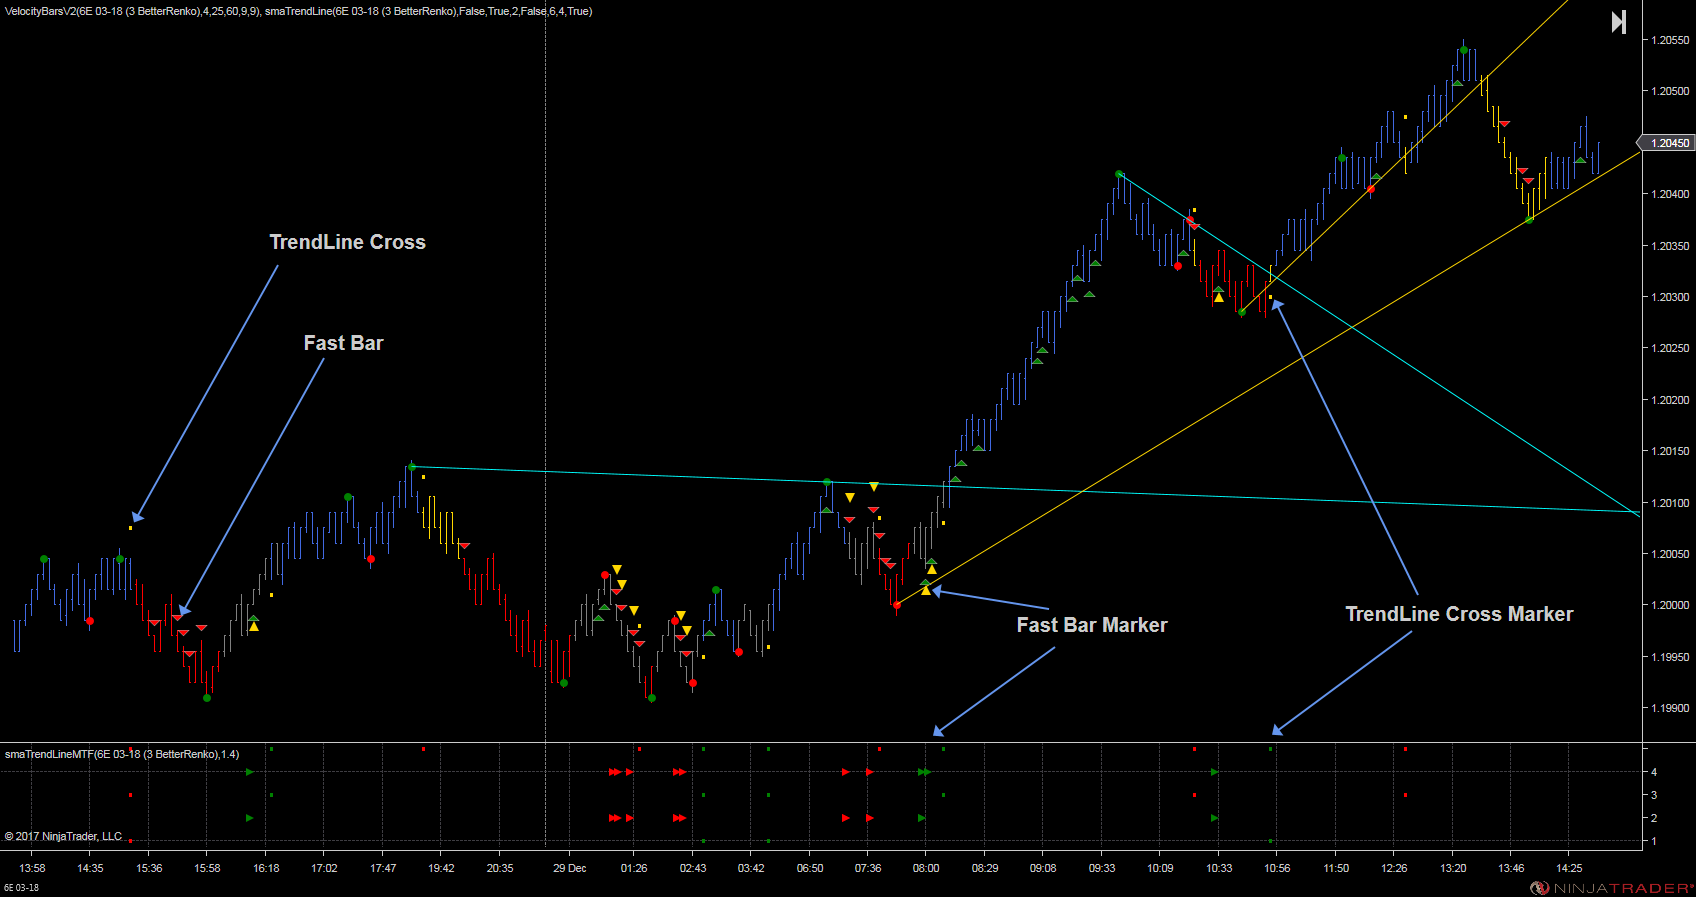The image size is (1696, 897).
Task: Click the 20:35 time axis label
Action: point(500,868)
